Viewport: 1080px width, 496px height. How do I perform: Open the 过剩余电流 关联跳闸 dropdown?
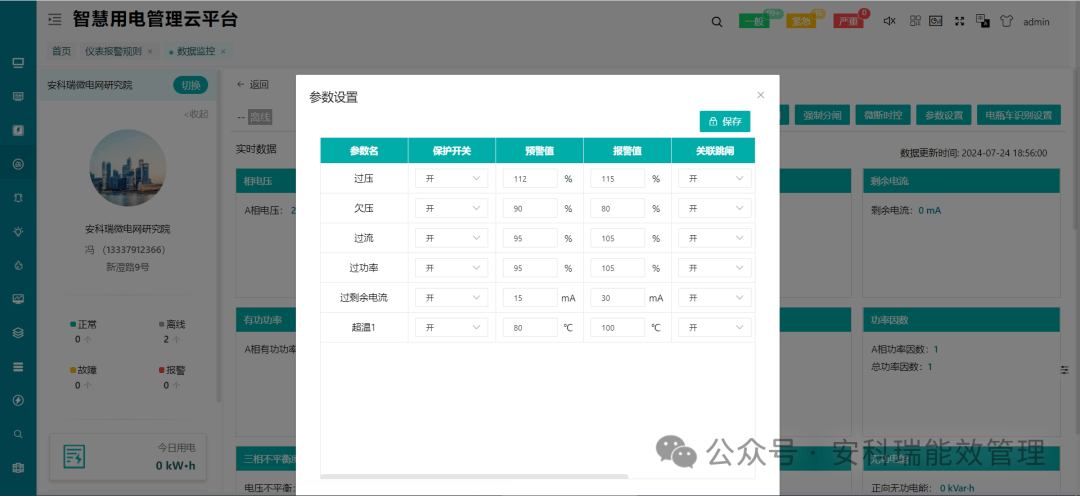[715, 298]
